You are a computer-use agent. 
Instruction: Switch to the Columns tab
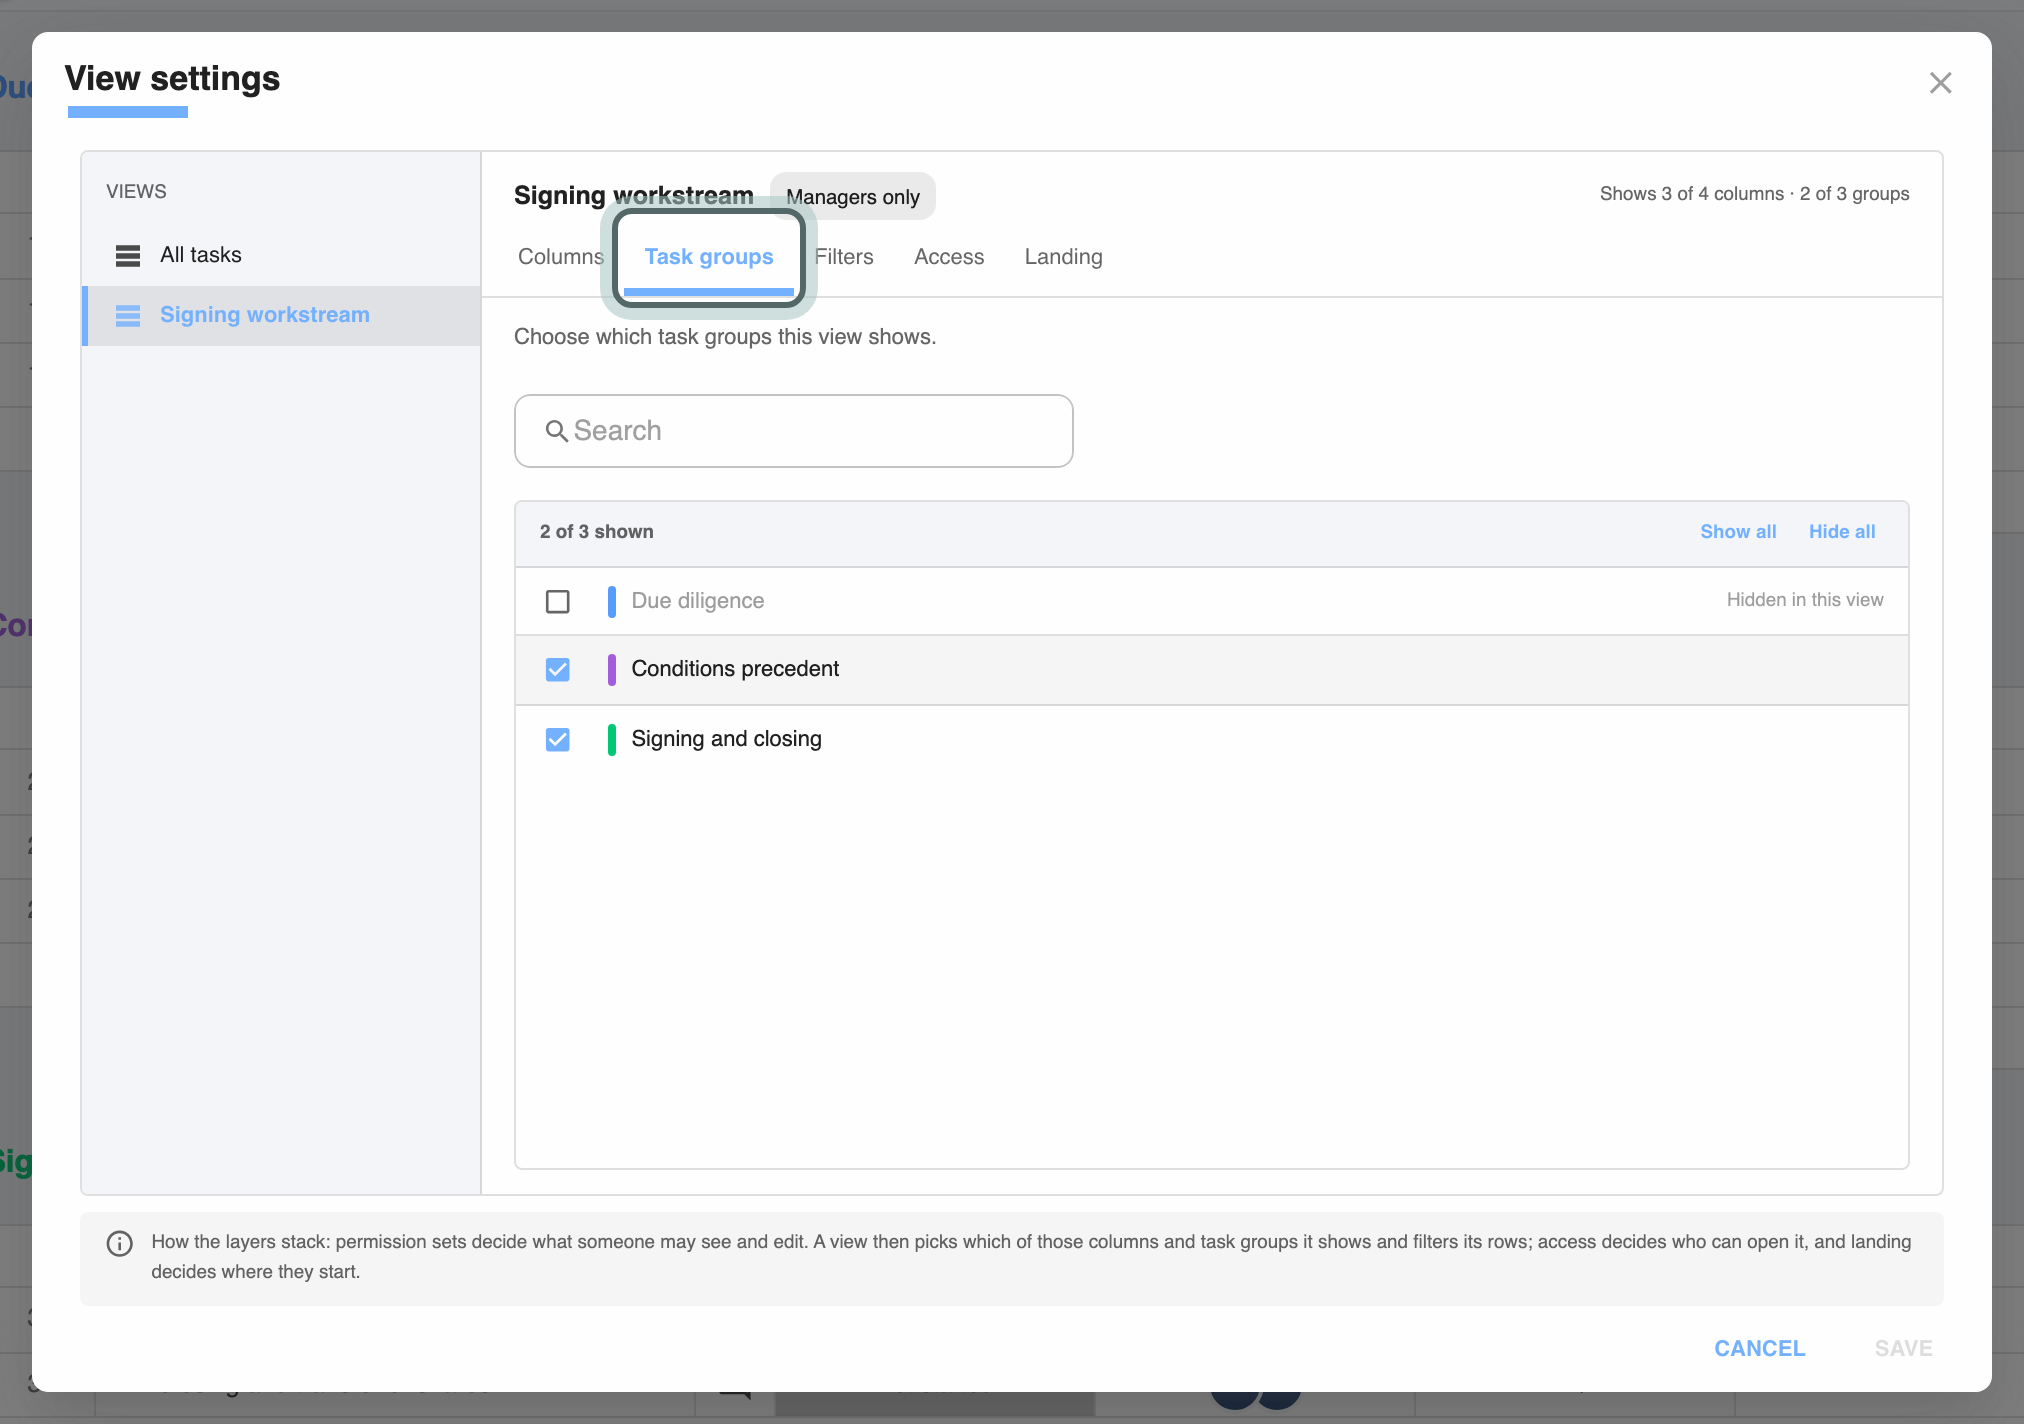561,257
